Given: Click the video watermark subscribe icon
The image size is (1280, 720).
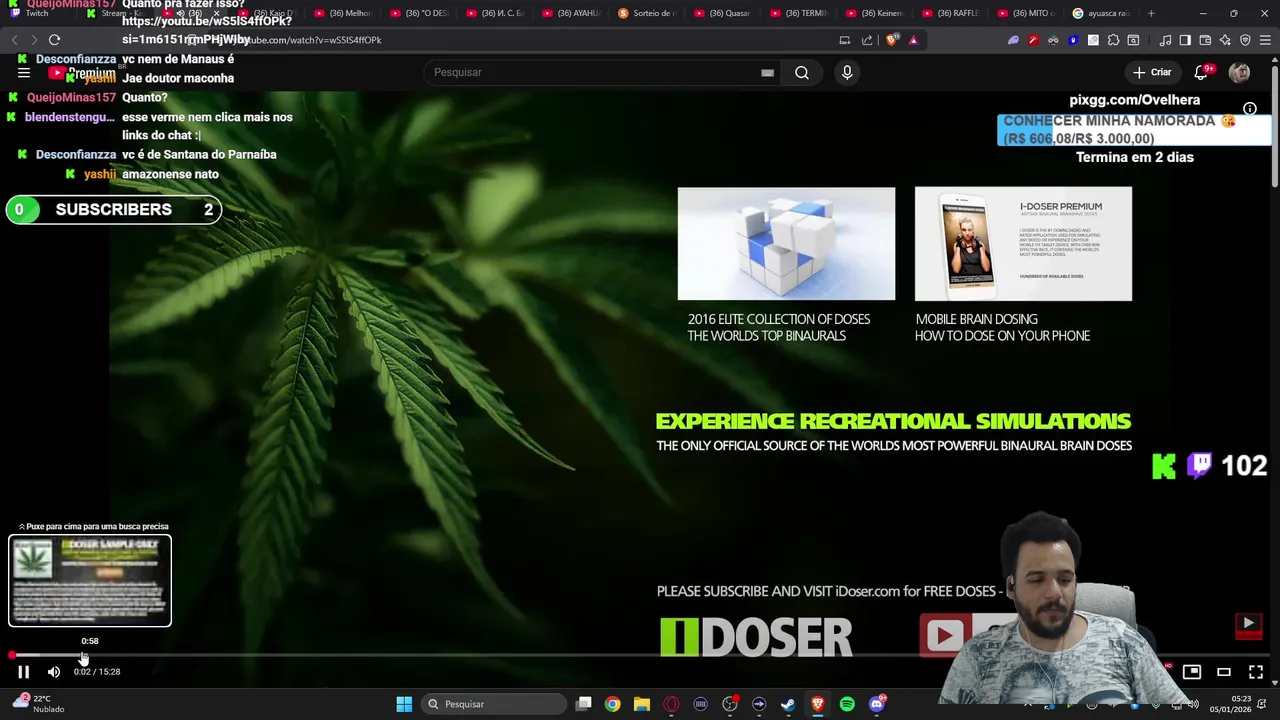Looking at the screenshot, I should click(1248, 625).
